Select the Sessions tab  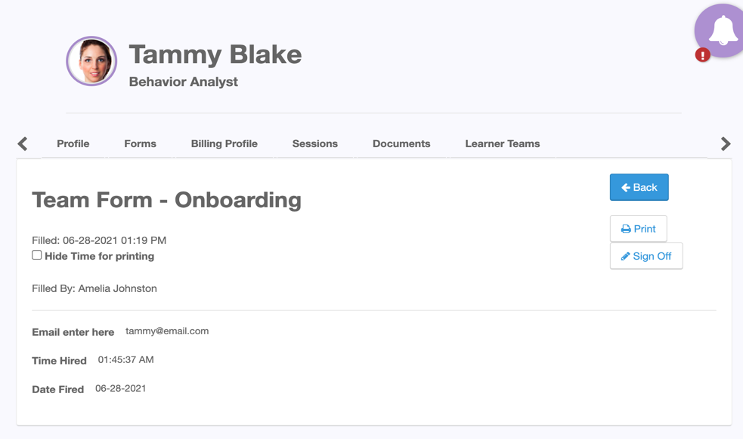point(315,144)
